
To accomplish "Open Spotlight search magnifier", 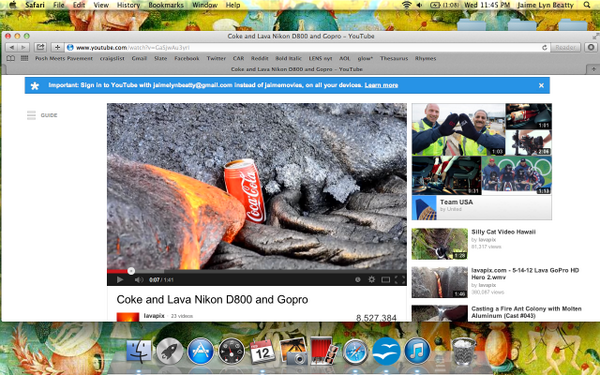I will click(587, 5).
